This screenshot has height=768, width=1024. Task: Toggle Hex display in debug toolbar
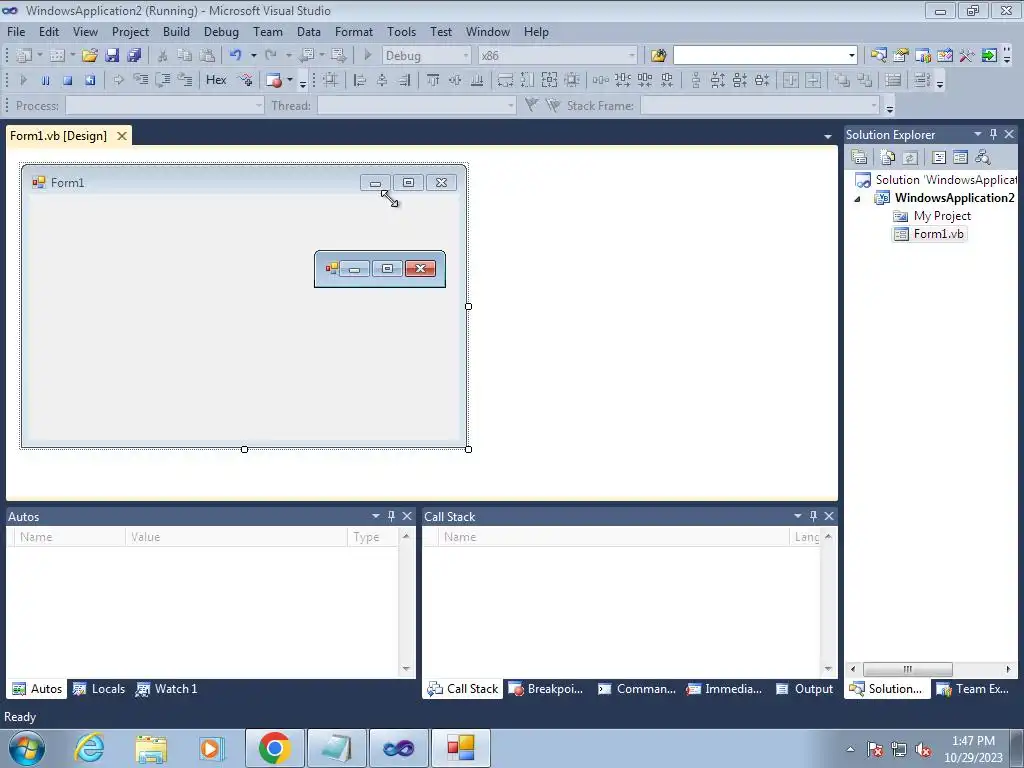coord(216,80)
